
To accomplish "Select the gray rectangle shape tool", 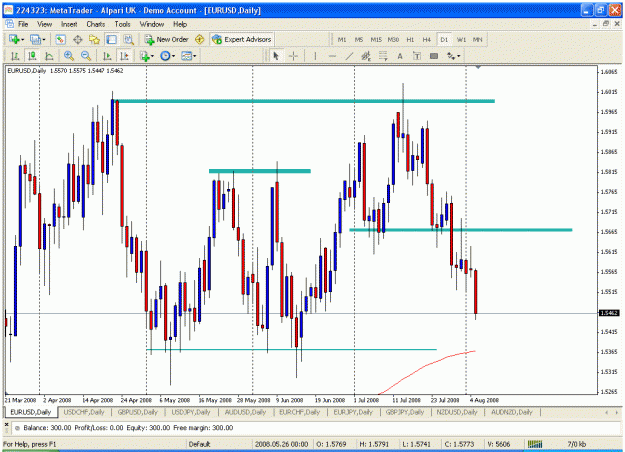I will click(x=434, y=56).
